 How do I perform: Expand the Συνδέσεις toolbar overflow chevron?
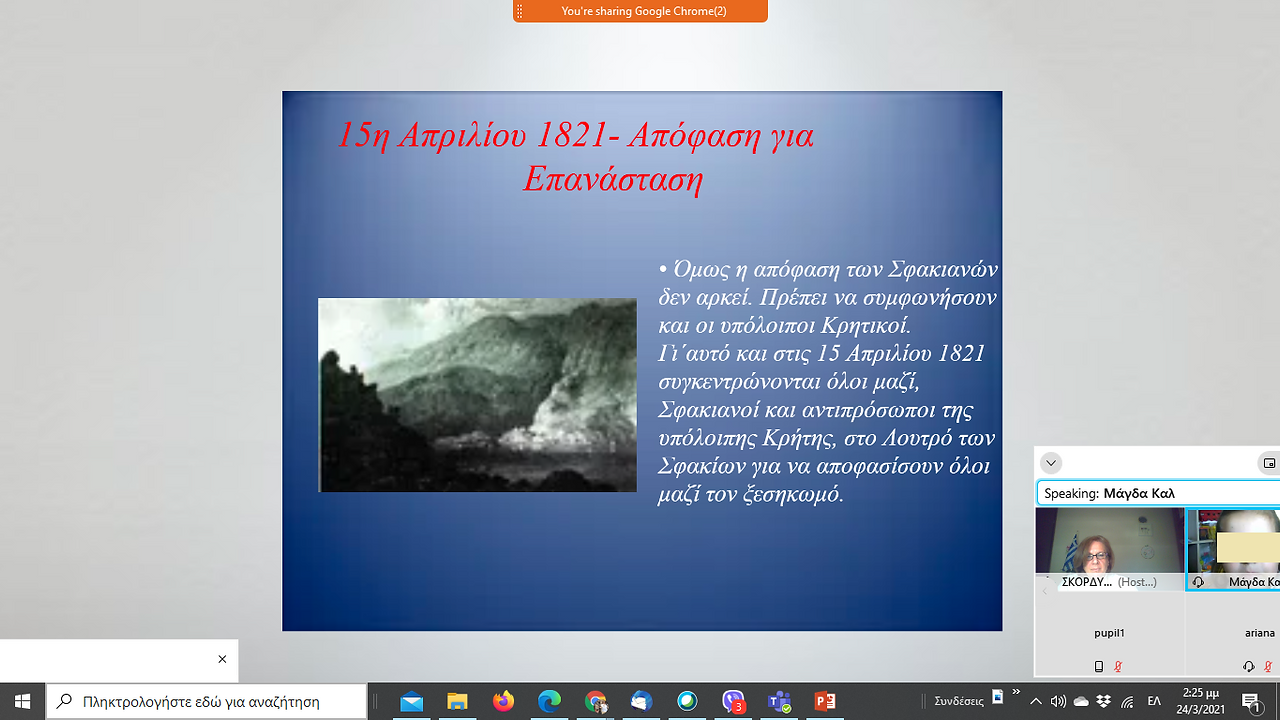pyautogui.click(x=1017, y=692)
